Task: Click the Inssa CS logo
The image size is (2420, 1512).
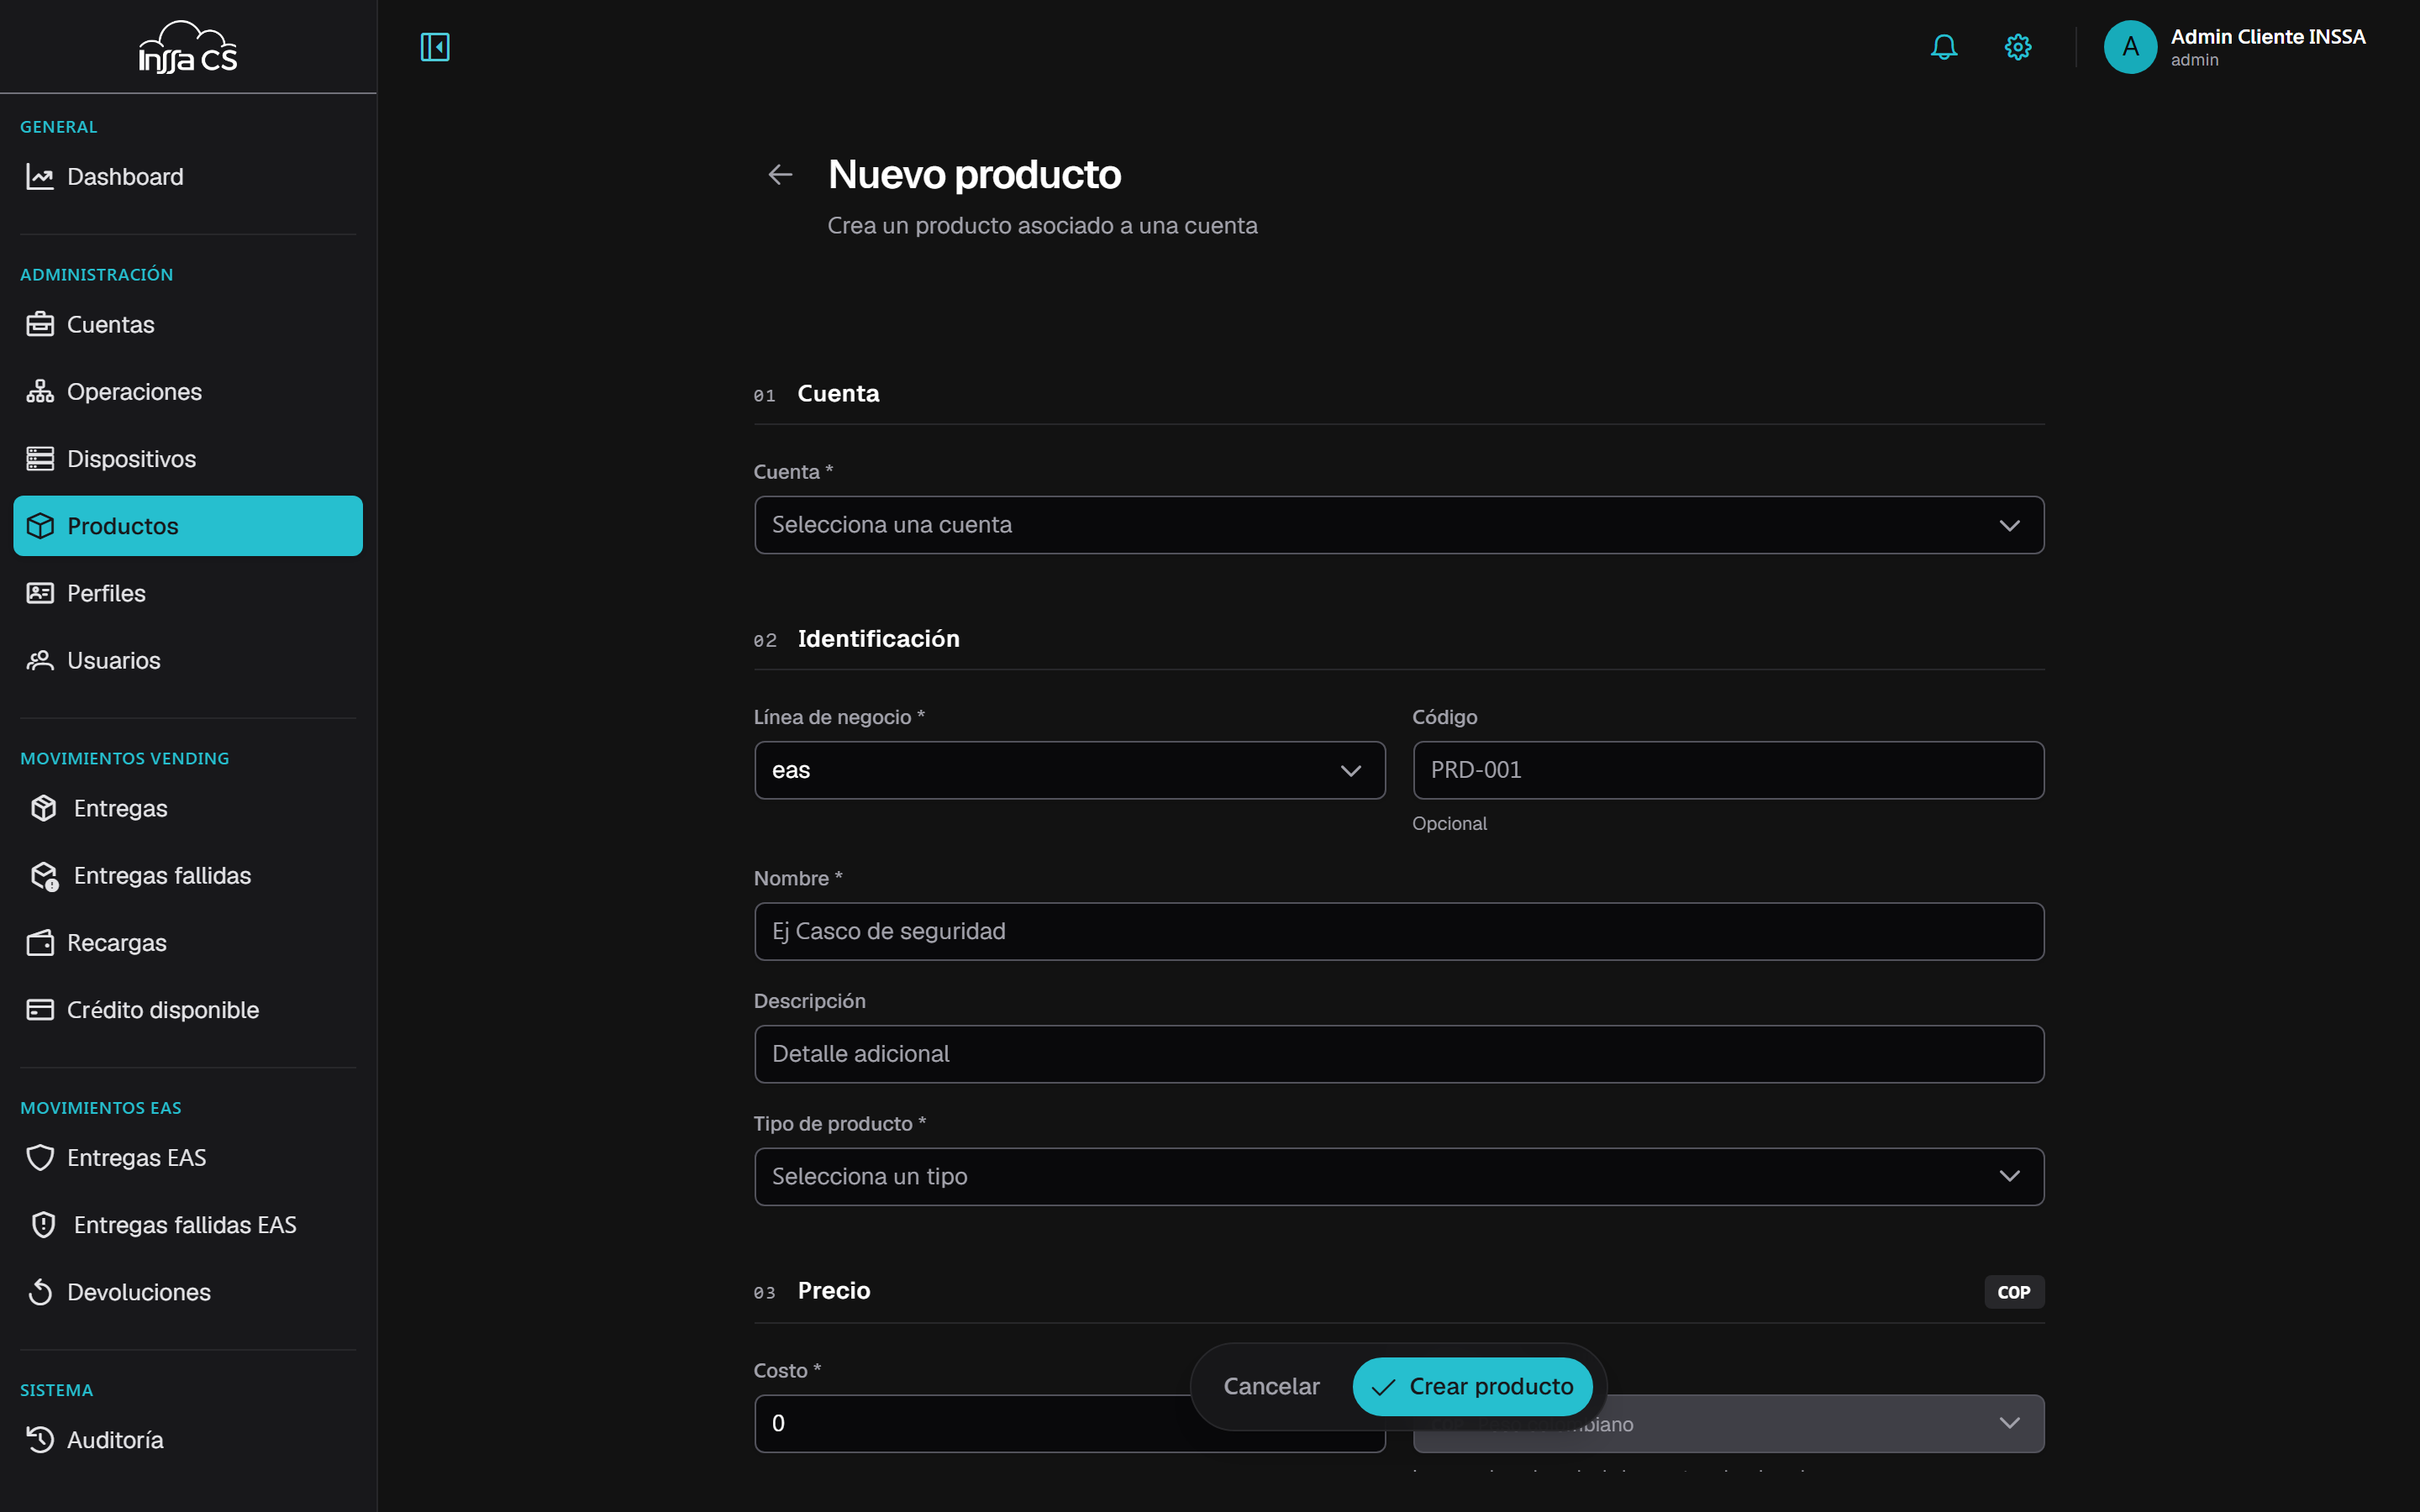Action: [188, 47]
